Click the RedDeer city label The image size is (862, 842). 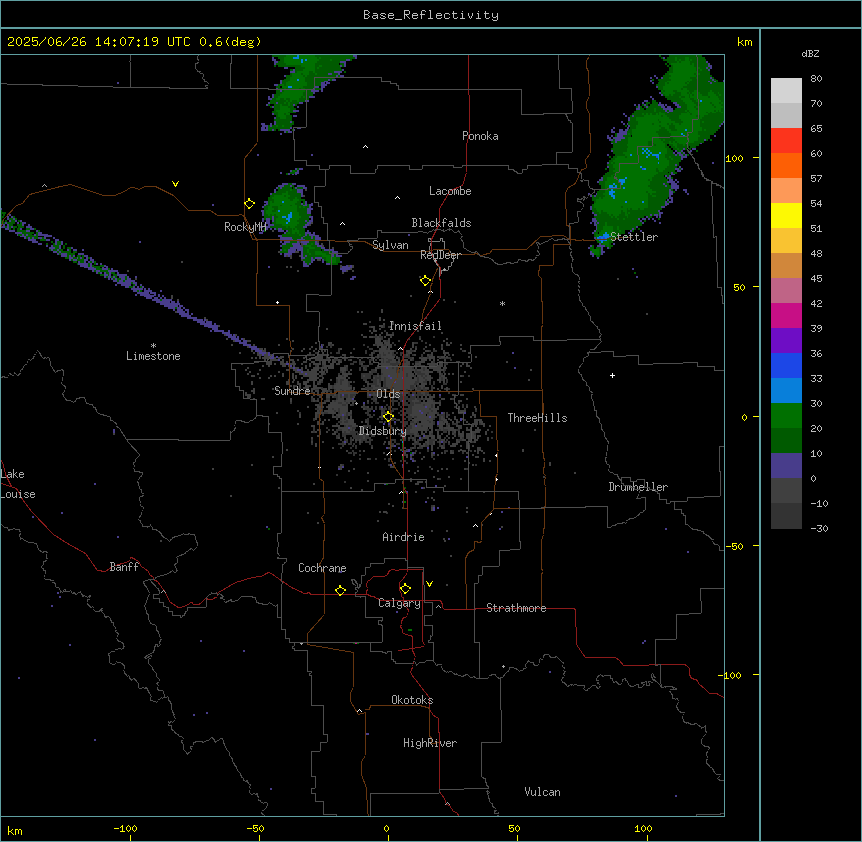[440, 255]
